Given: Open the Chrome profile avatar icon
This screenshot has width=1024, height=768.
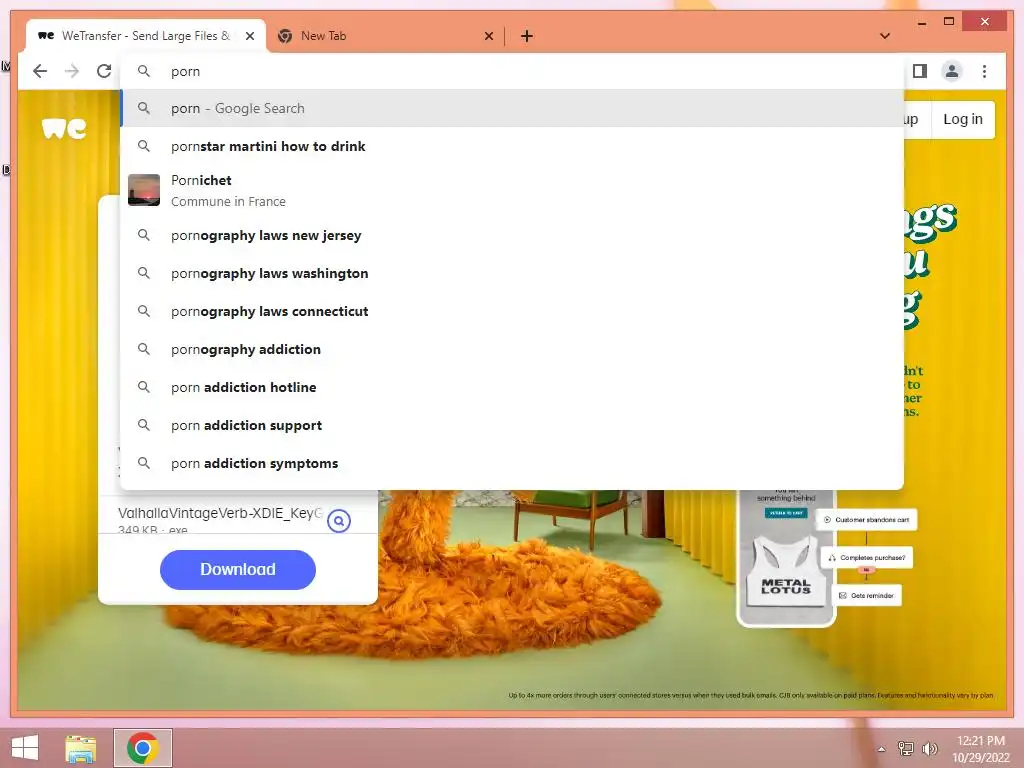Looking at the screenshot, I should [x=952, y=71].
